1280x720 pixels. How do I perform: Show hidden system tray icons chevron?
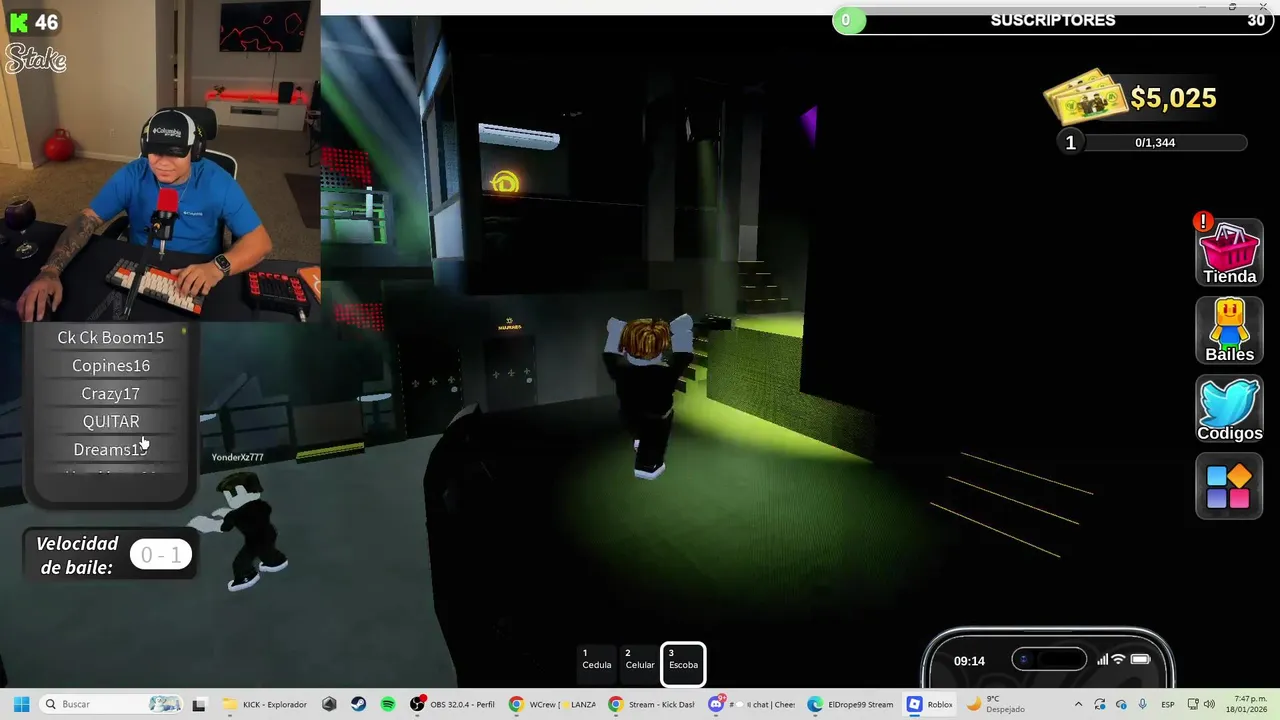click(x=1078, y=704)
